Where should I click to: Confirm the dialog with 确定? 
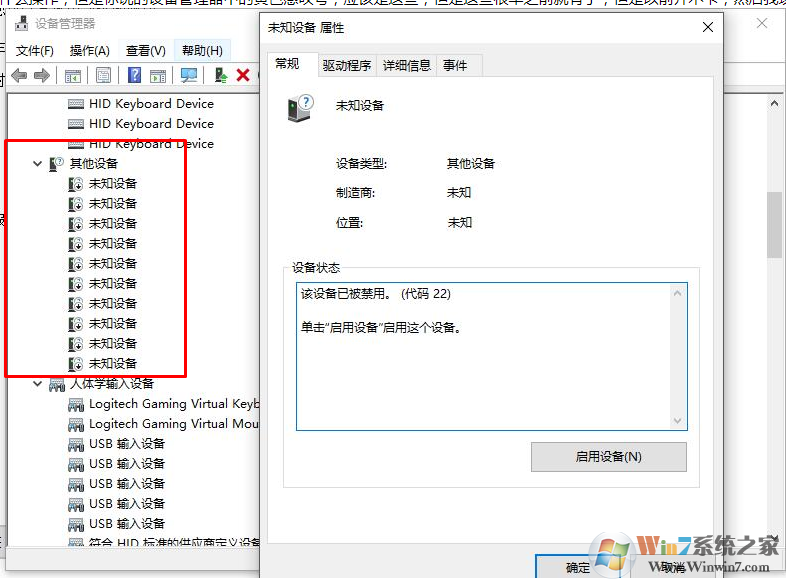577,567
